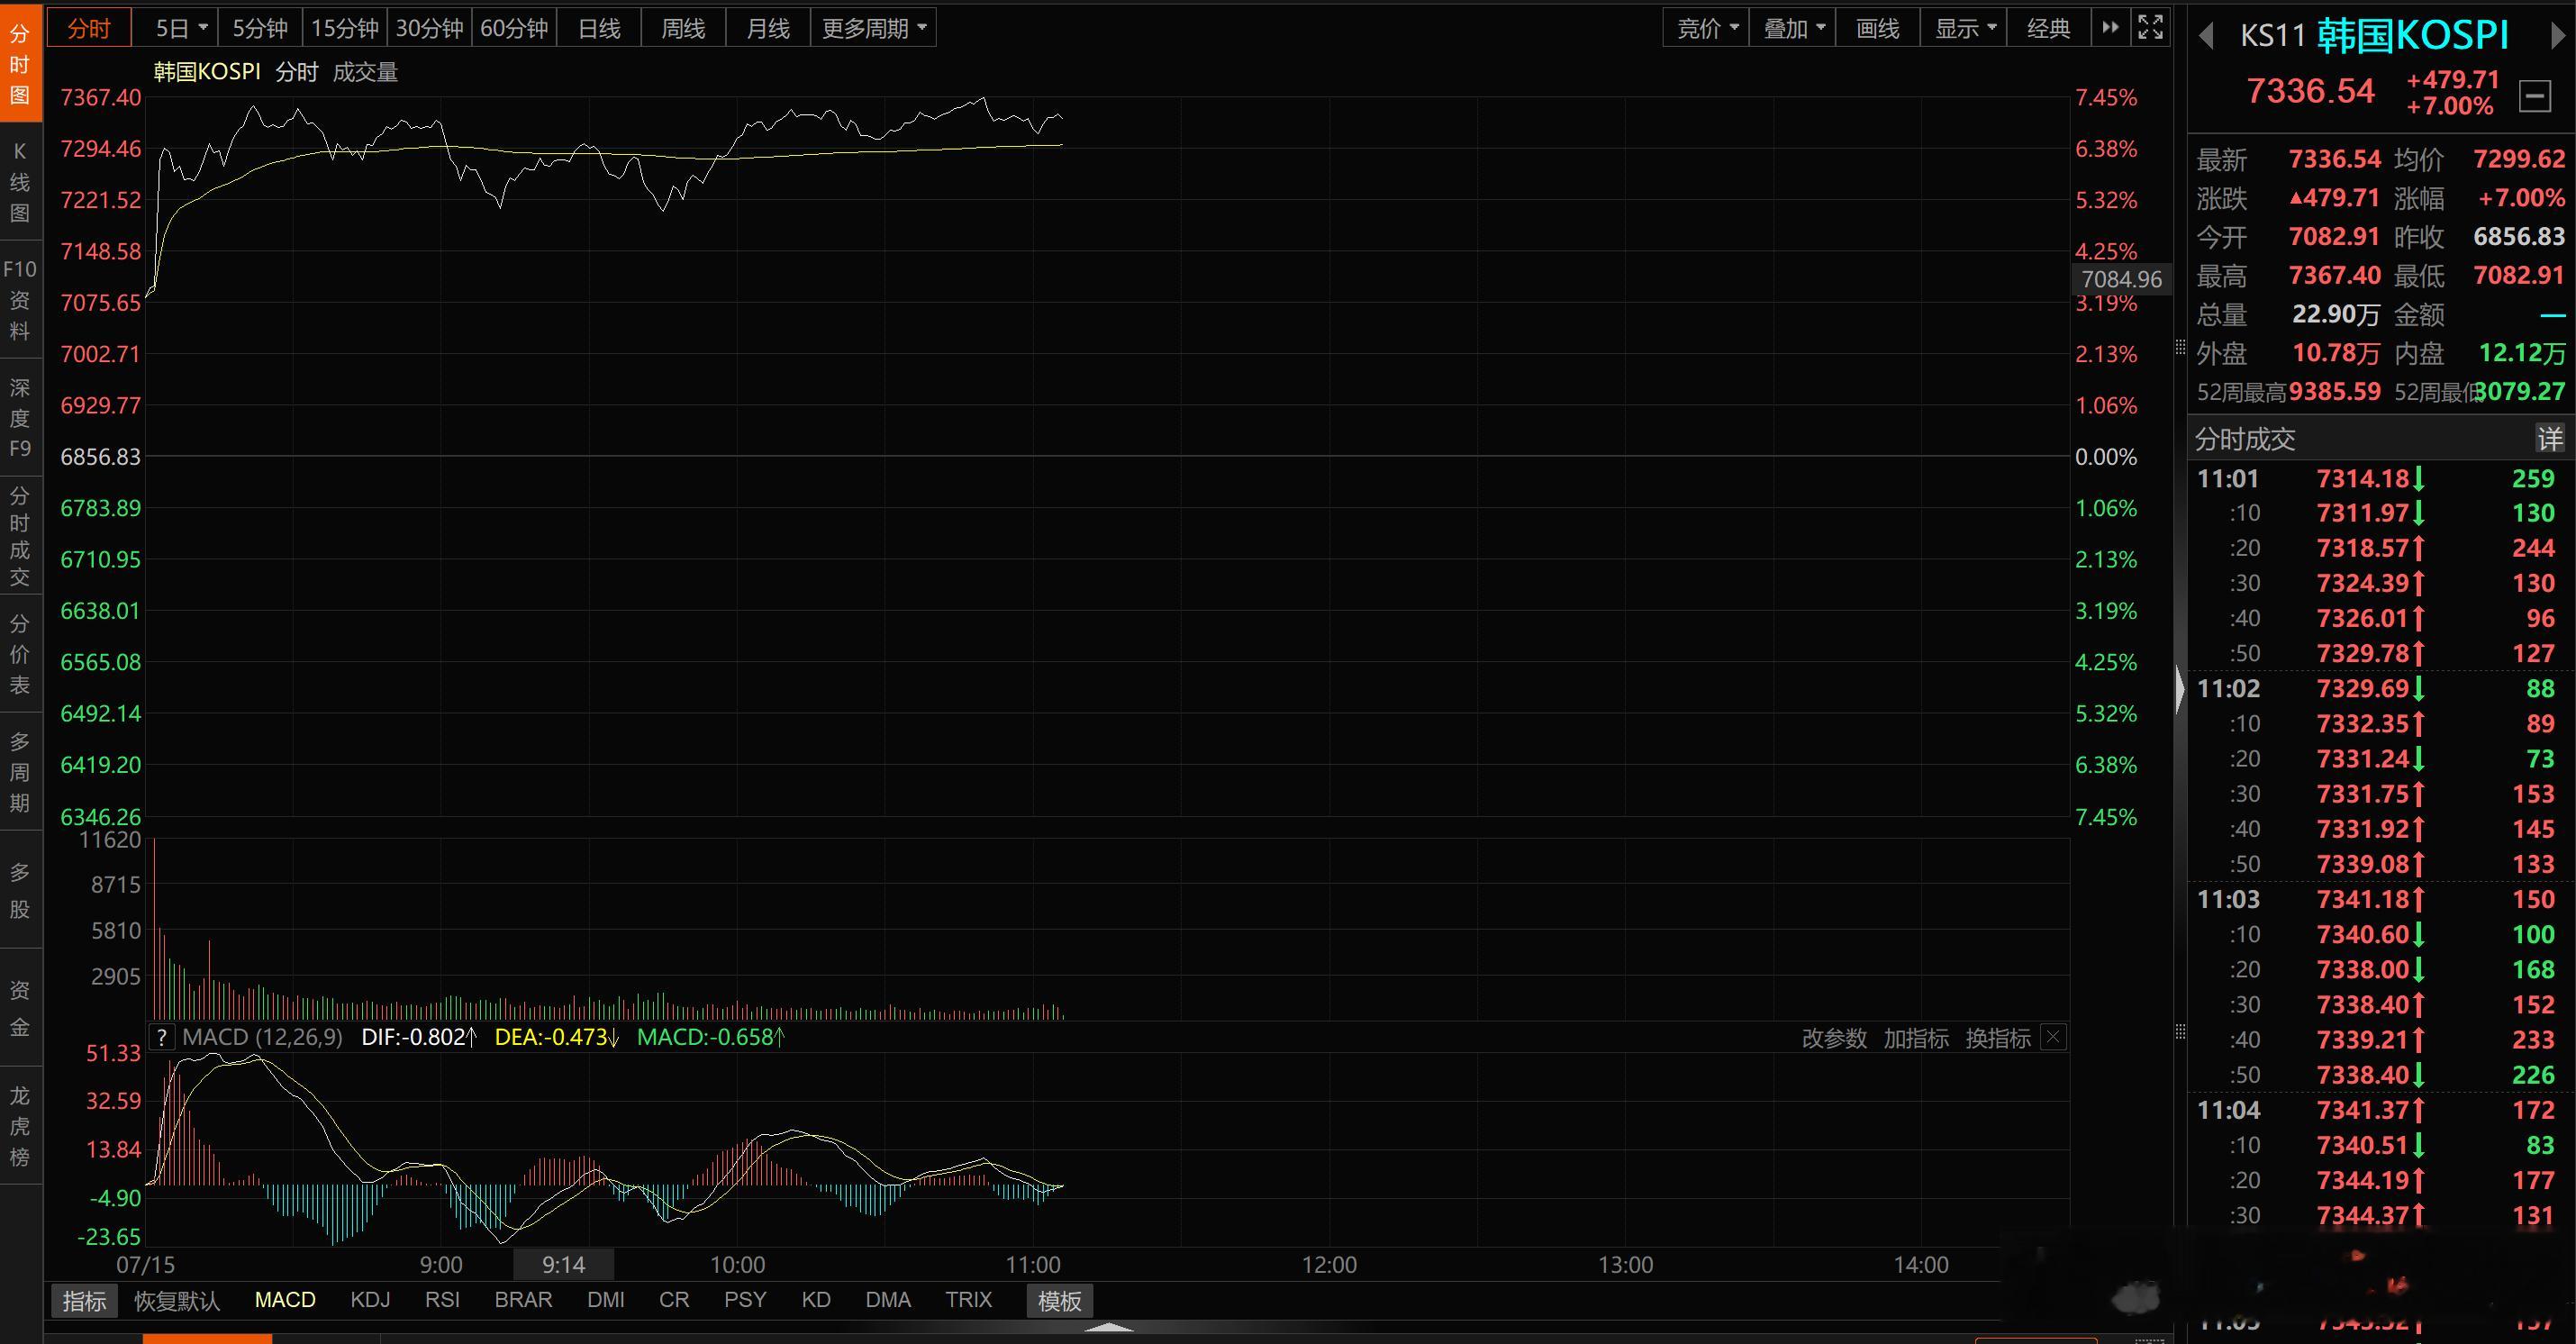Click 恢复默认 restore default
The height and width of the screenshot is (1344, 2576).
pos(177,1300)
